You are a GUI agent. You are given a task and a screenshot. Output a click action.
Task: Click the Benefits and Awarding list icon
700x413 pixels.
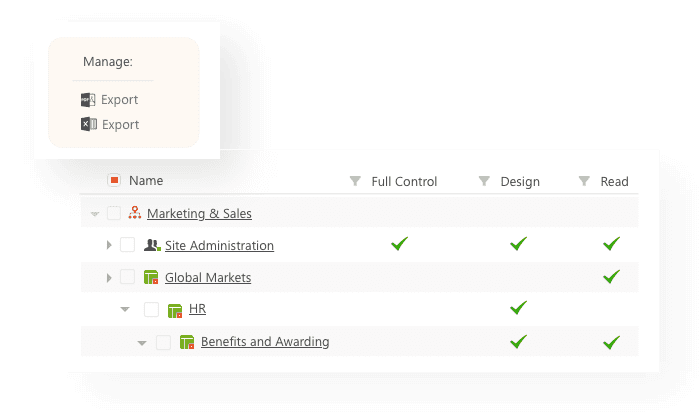pos(187,342)
